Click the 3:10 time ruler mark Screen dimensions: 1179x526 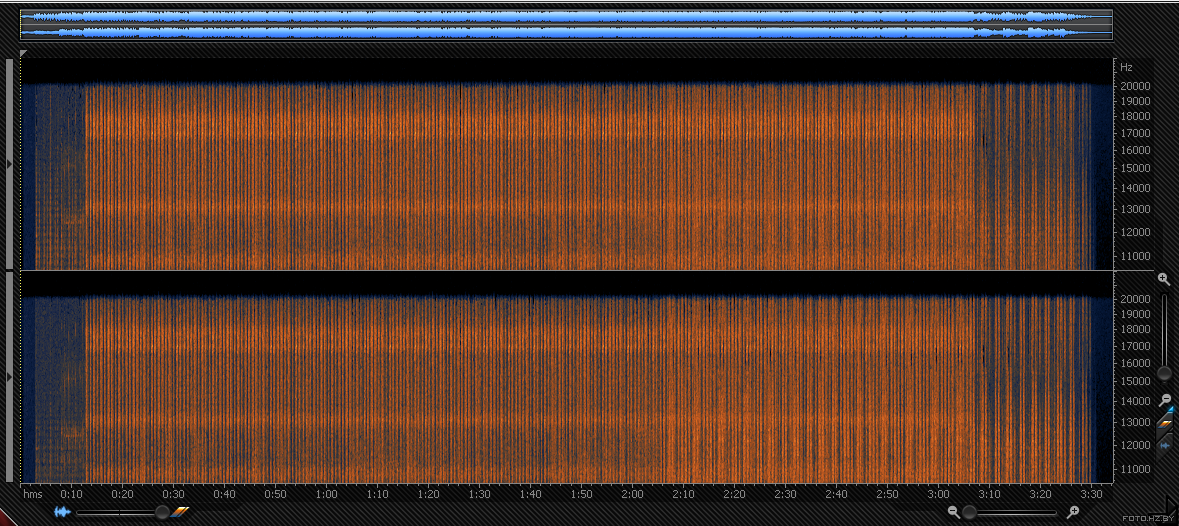click(x=990, y=494)
